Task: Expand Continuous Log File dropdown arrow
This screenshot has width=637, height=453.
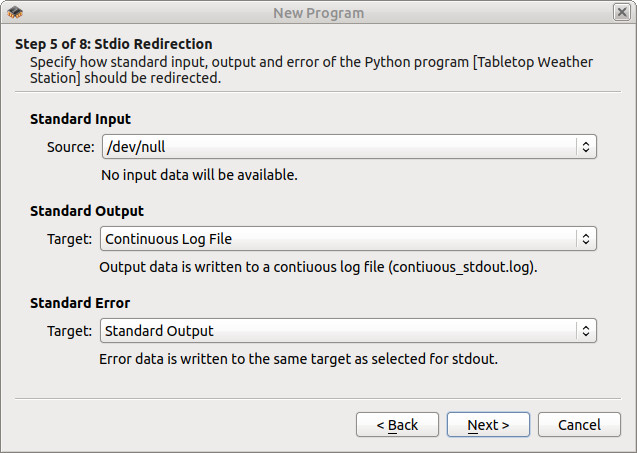Action: click(x=585, y=238)
